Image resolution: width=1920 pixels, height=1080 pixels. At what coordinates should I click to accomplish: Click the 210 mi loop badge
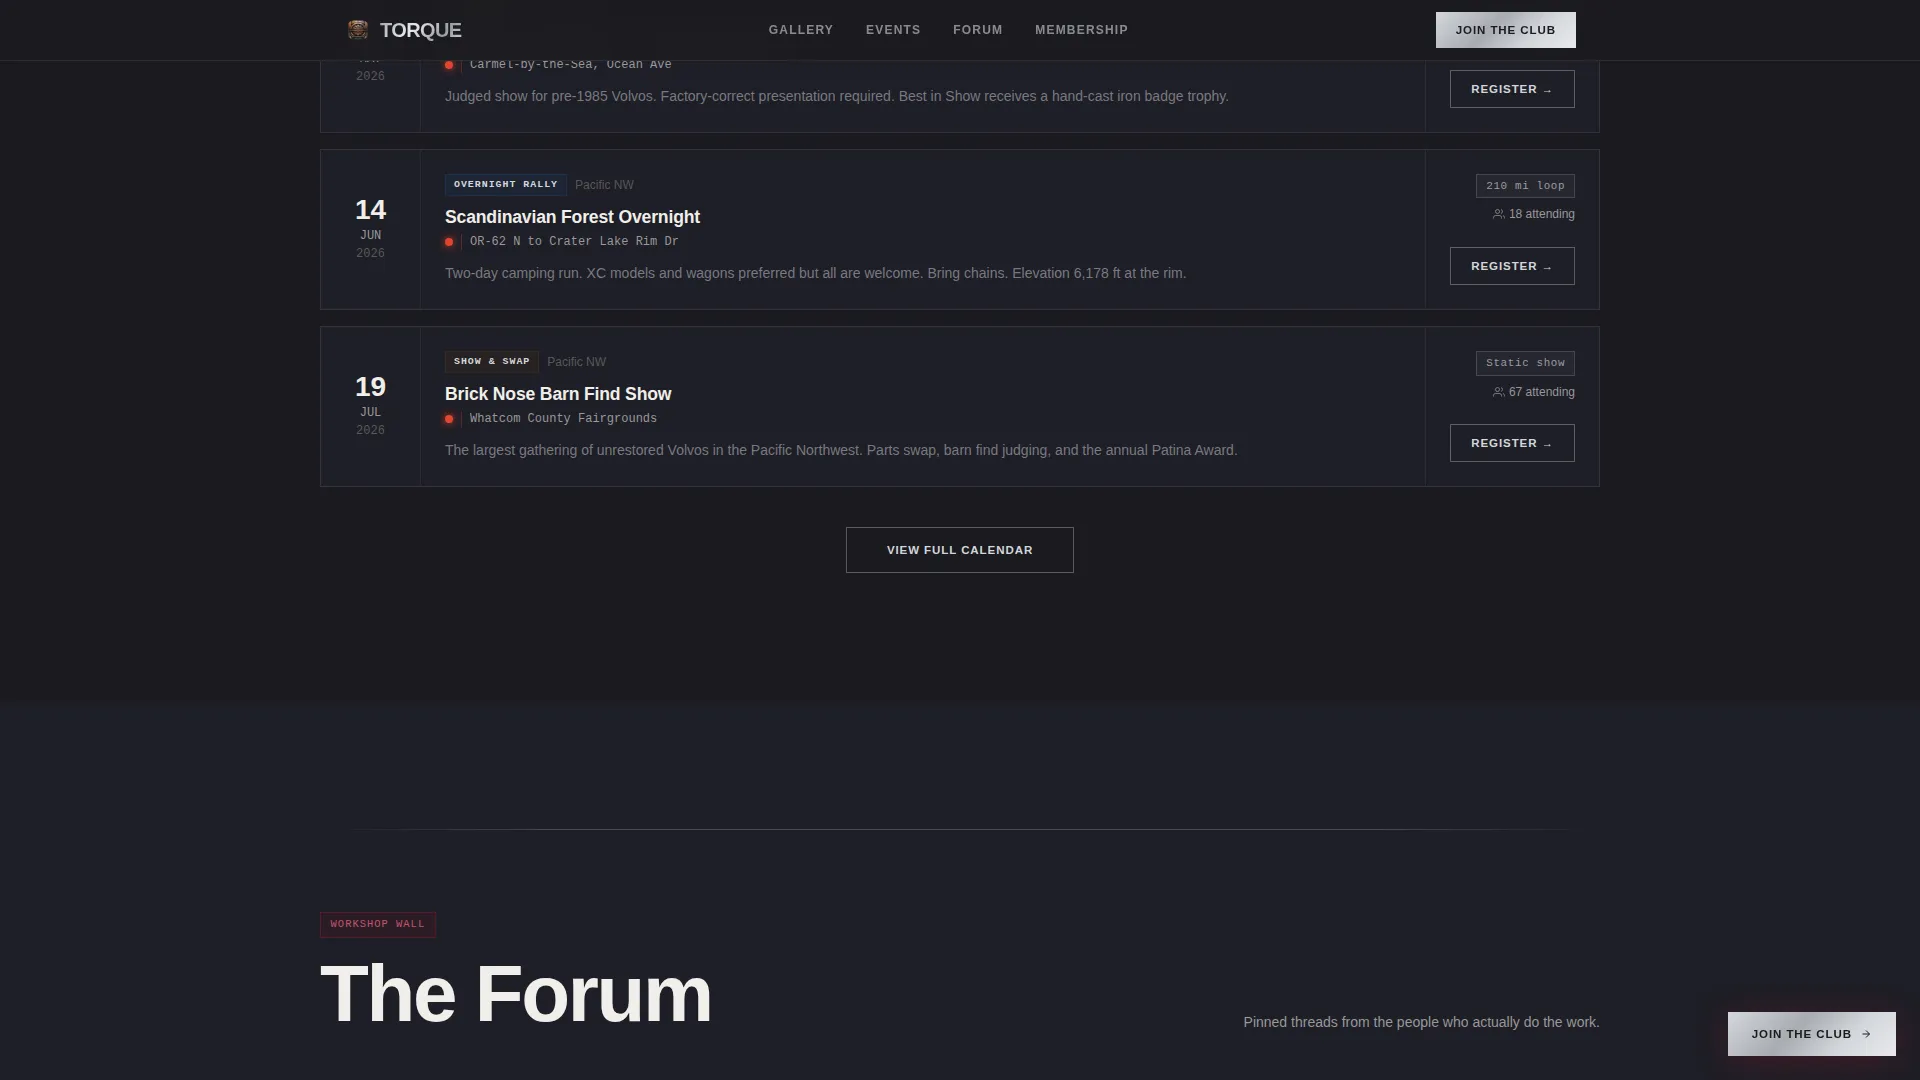pos(1525,186)
